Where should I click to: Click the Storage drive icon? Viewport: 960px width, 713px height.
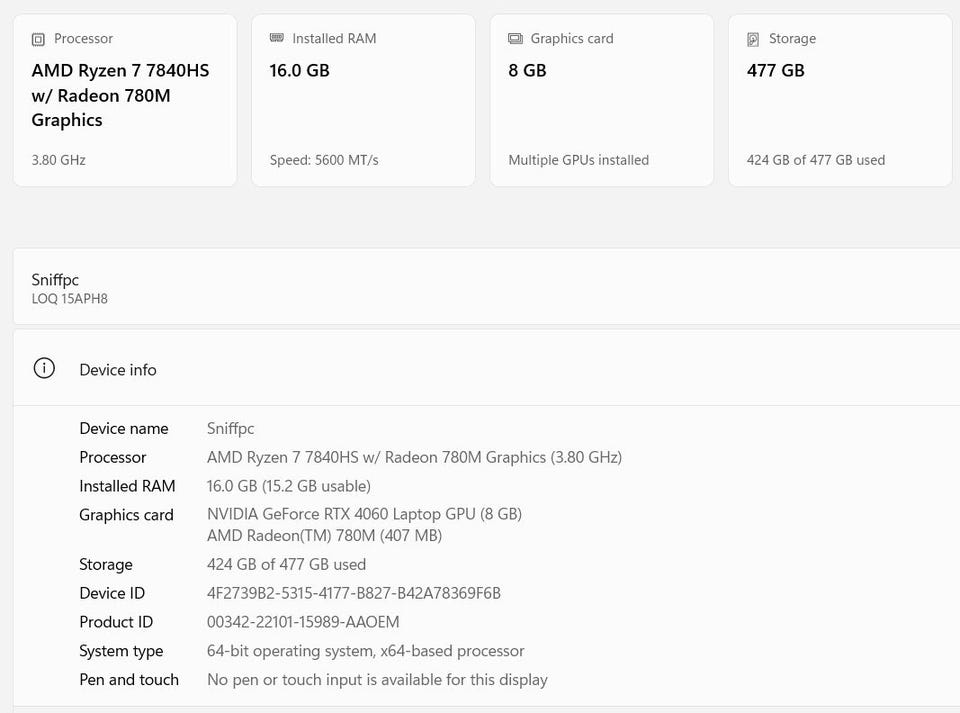753,39
